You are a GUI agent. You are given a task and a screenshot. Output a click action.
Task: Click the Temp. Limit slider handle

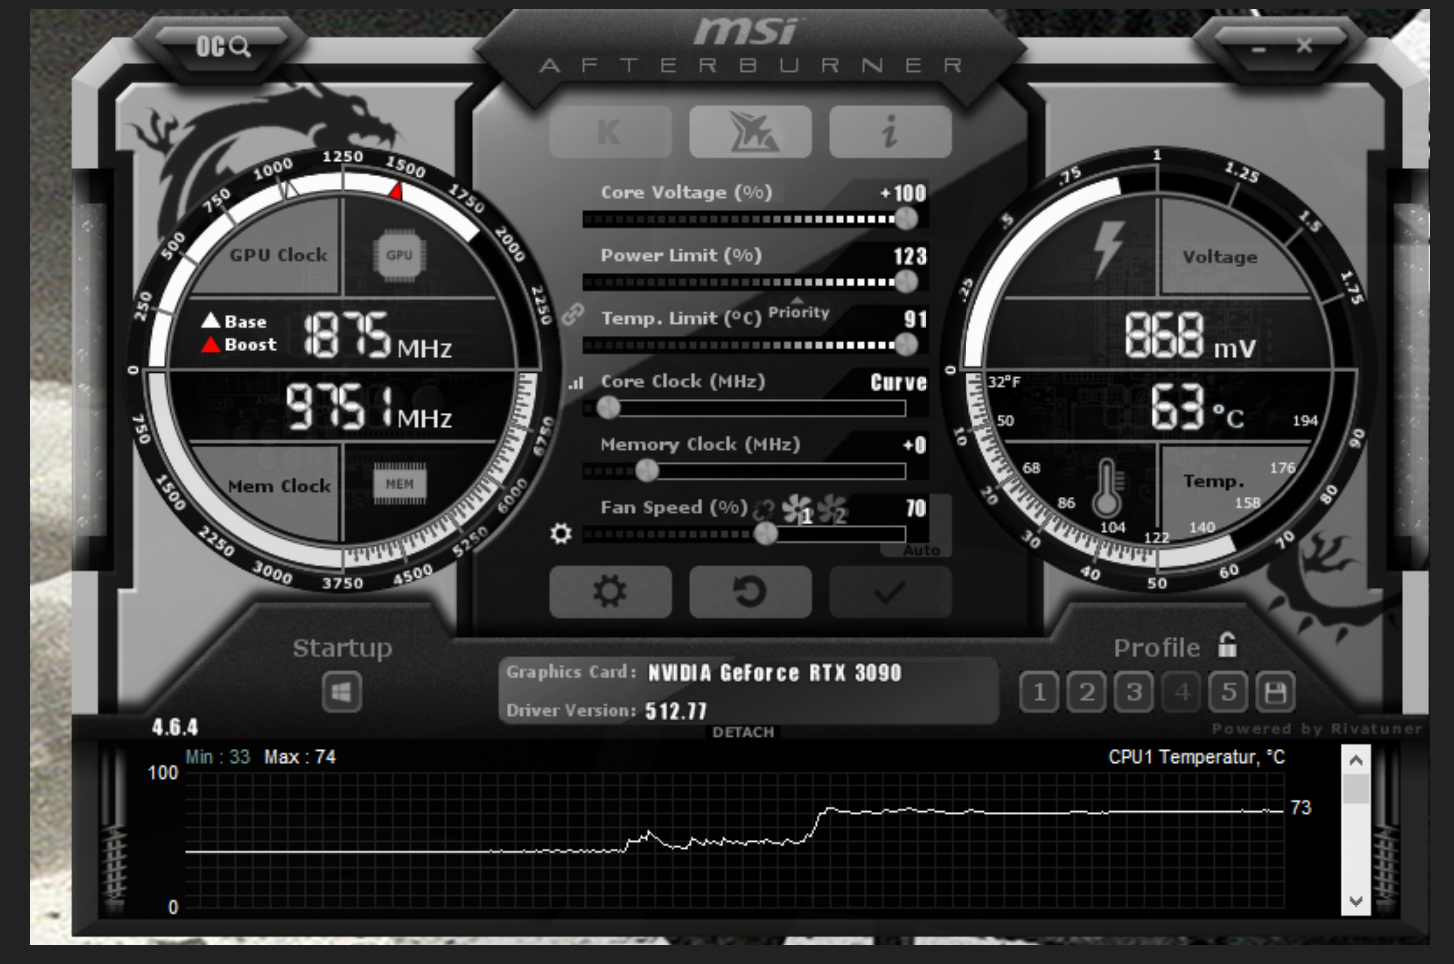pyautogui.click(x=906, y=345)
